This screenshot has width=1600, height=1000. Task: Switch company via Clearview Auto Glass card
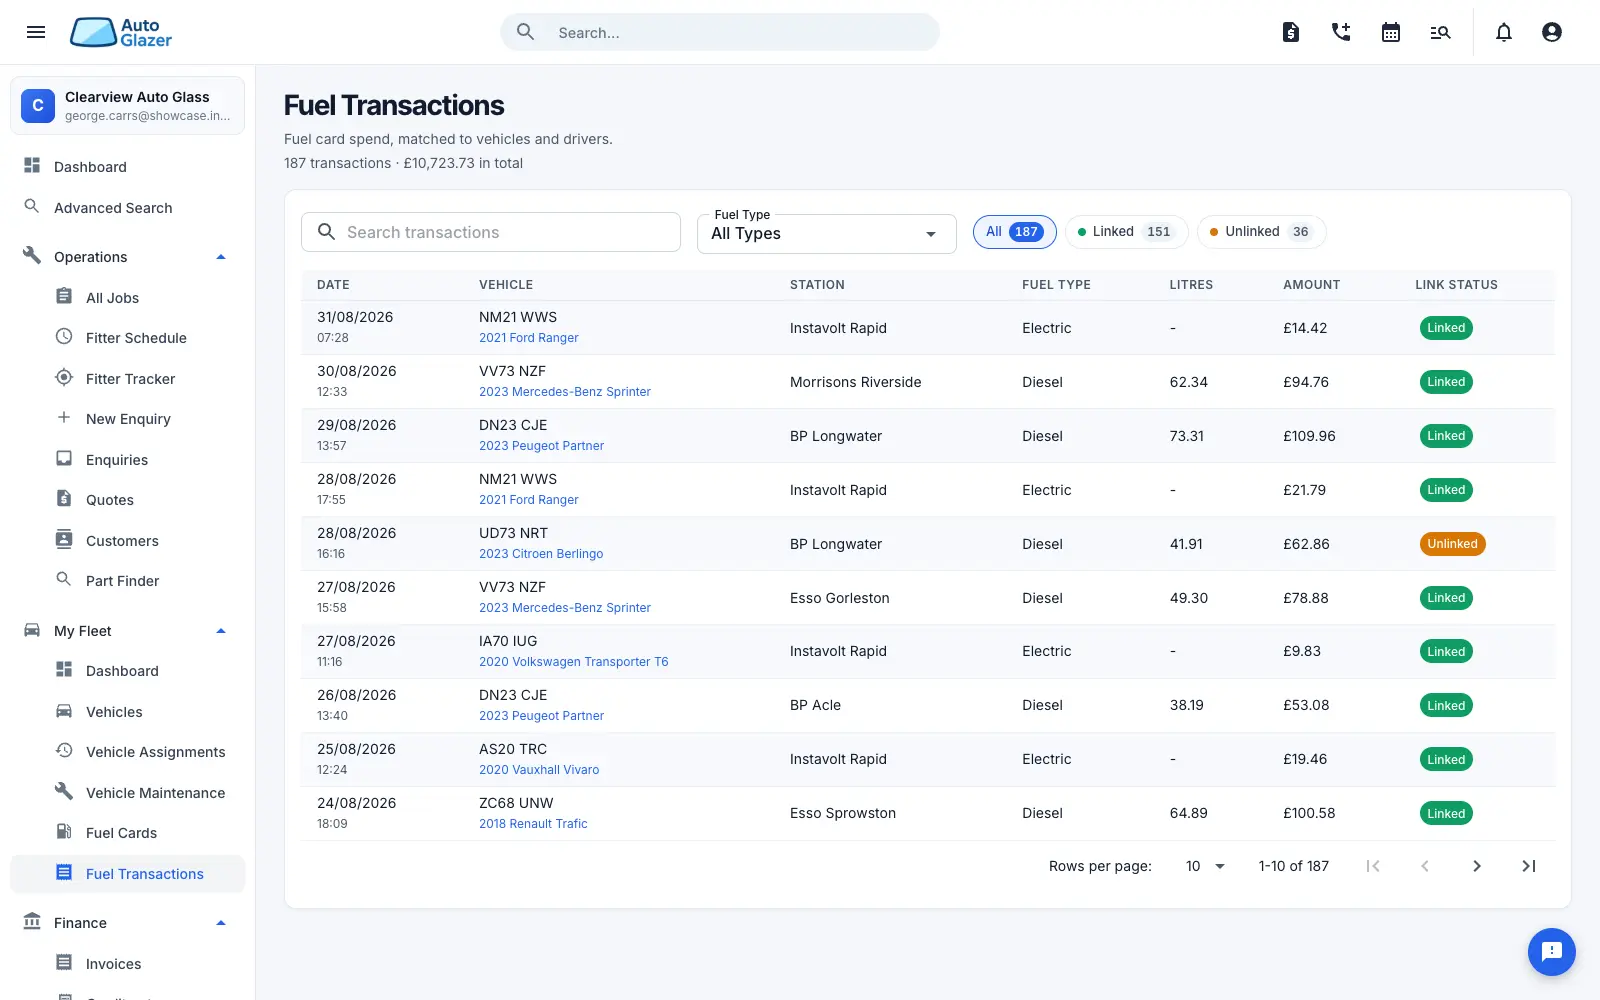(127, 105)
